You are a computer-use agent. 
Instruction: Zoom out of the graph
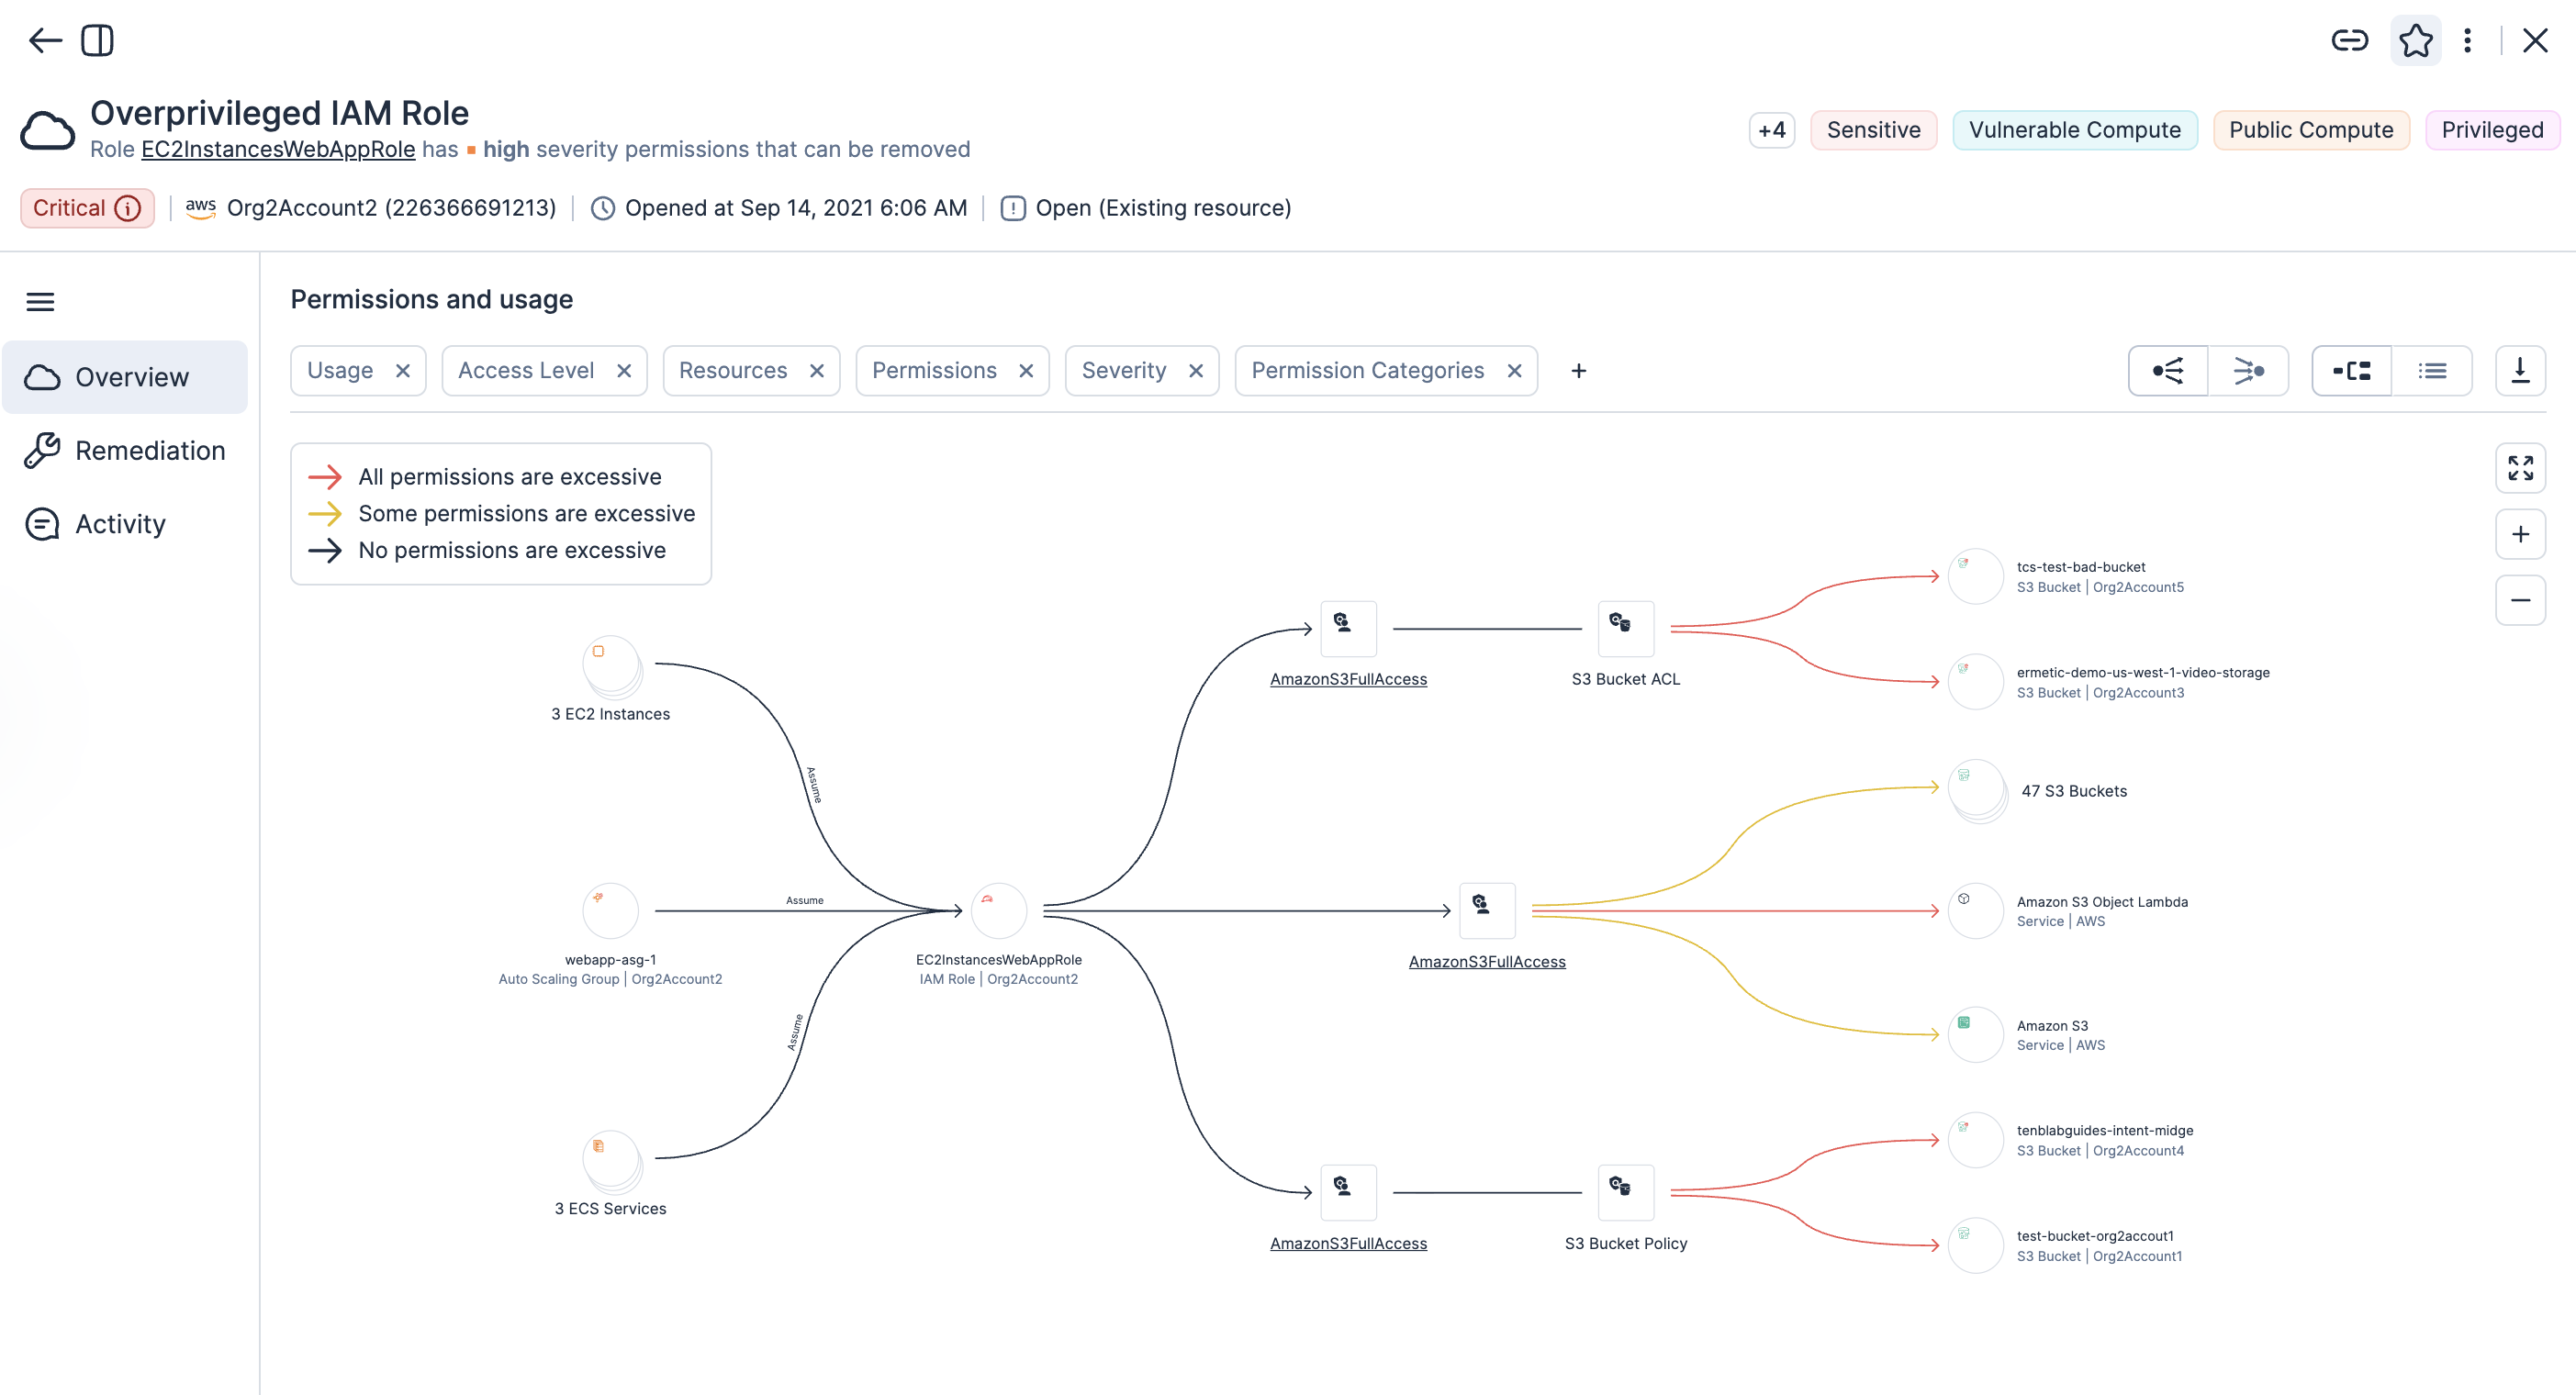coord(2520,600)
